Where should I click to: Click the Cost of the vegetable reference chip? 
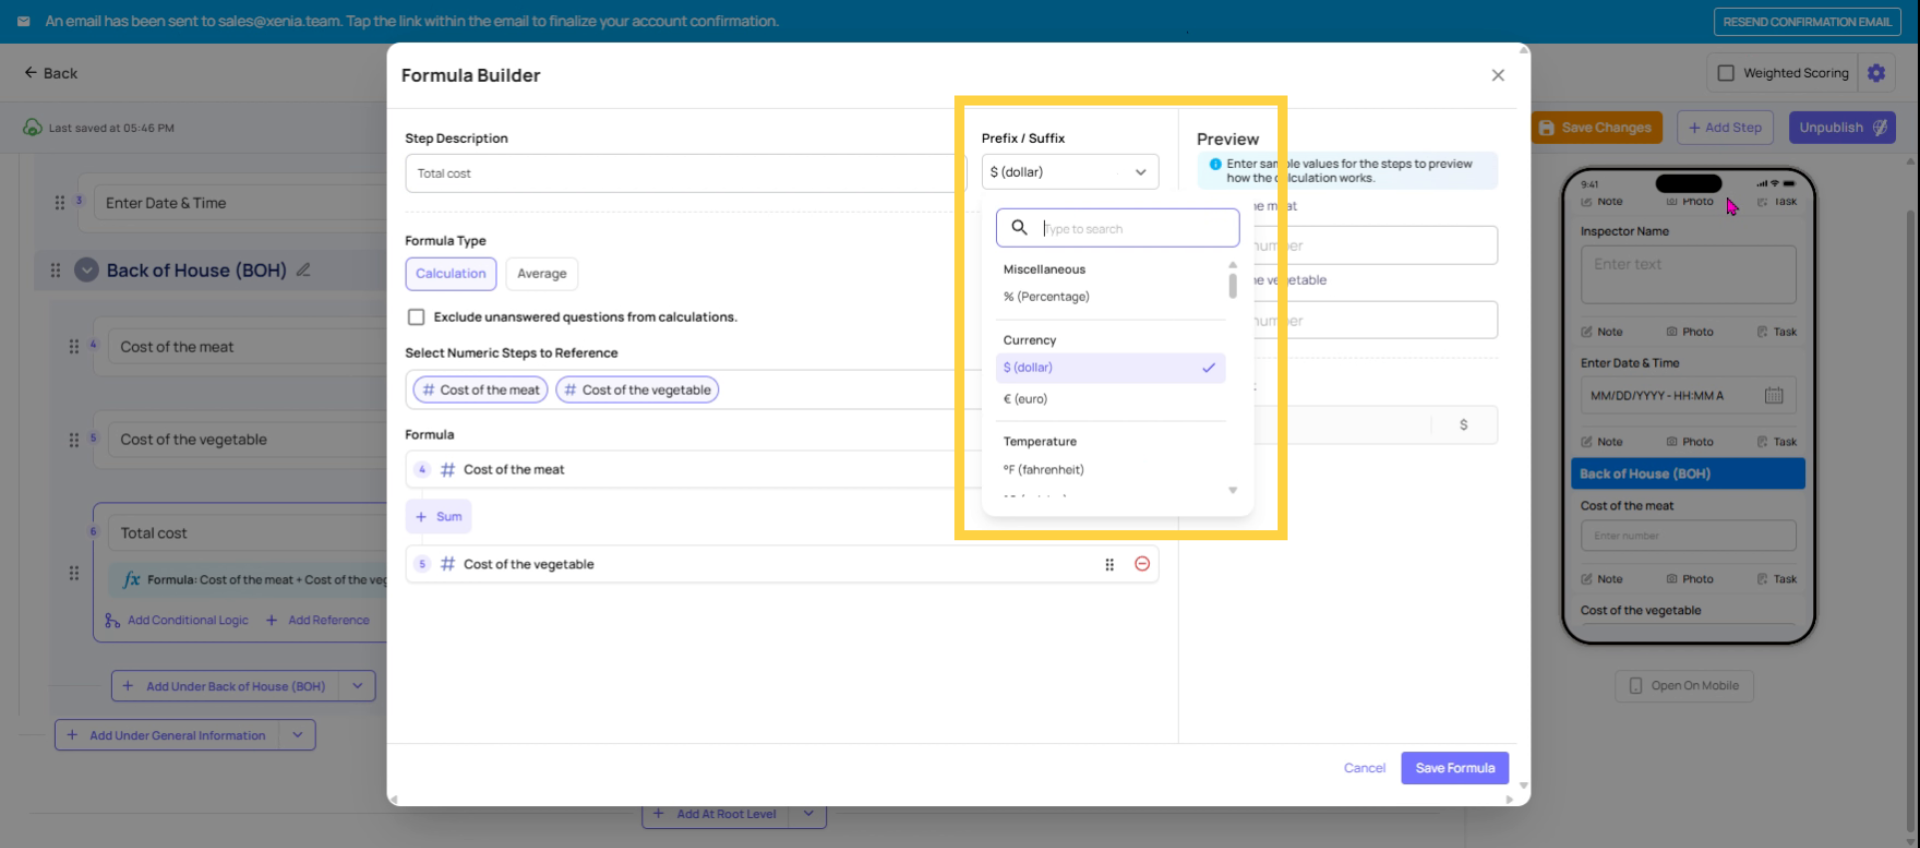tap(637, 390)
